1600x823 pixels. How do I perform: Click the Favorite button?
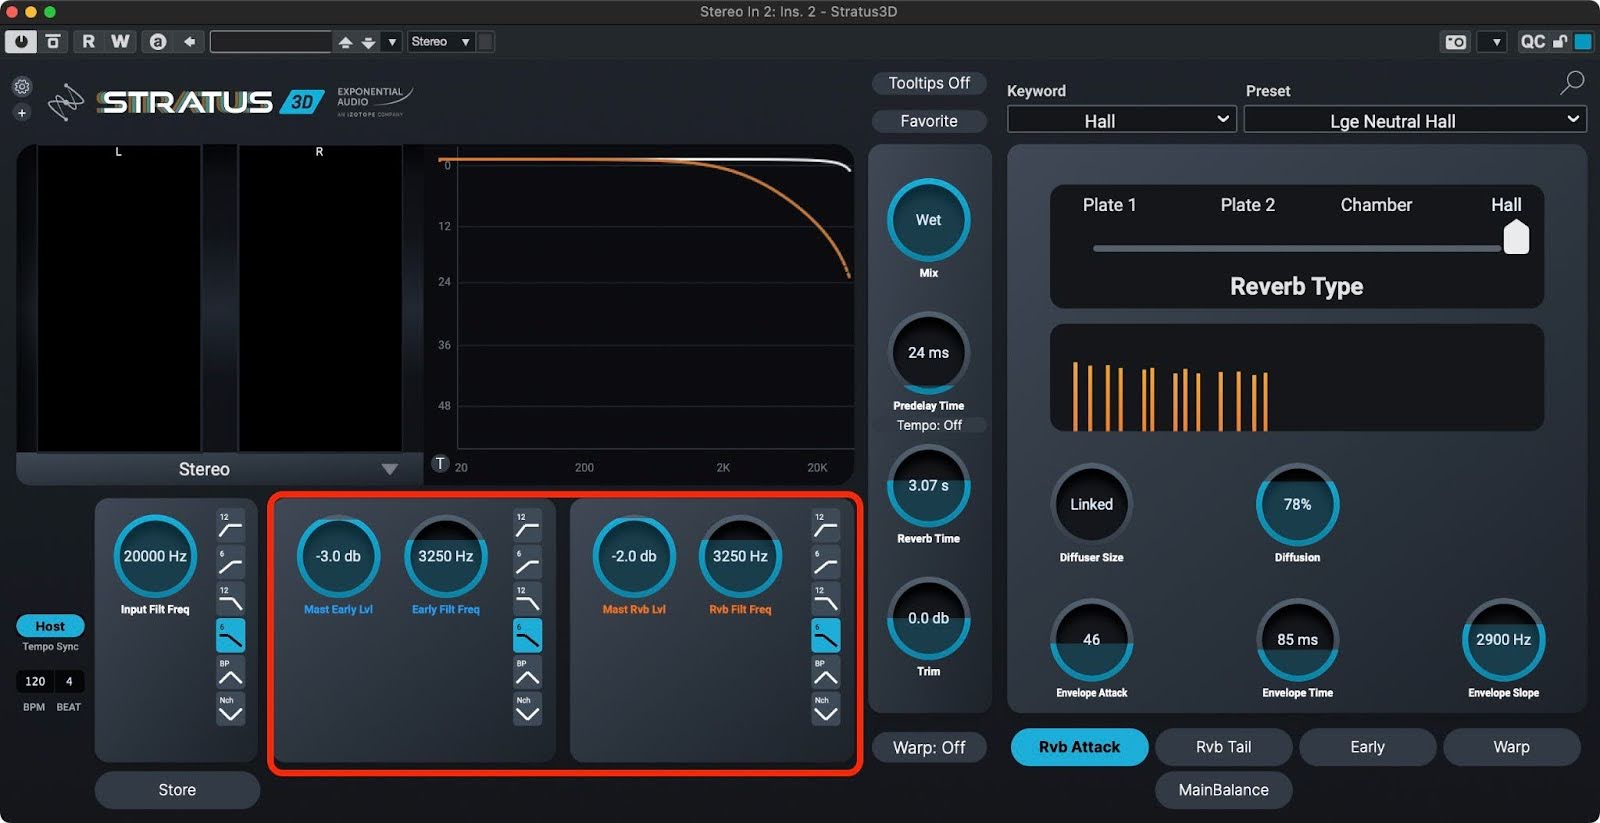click(929, 121)
